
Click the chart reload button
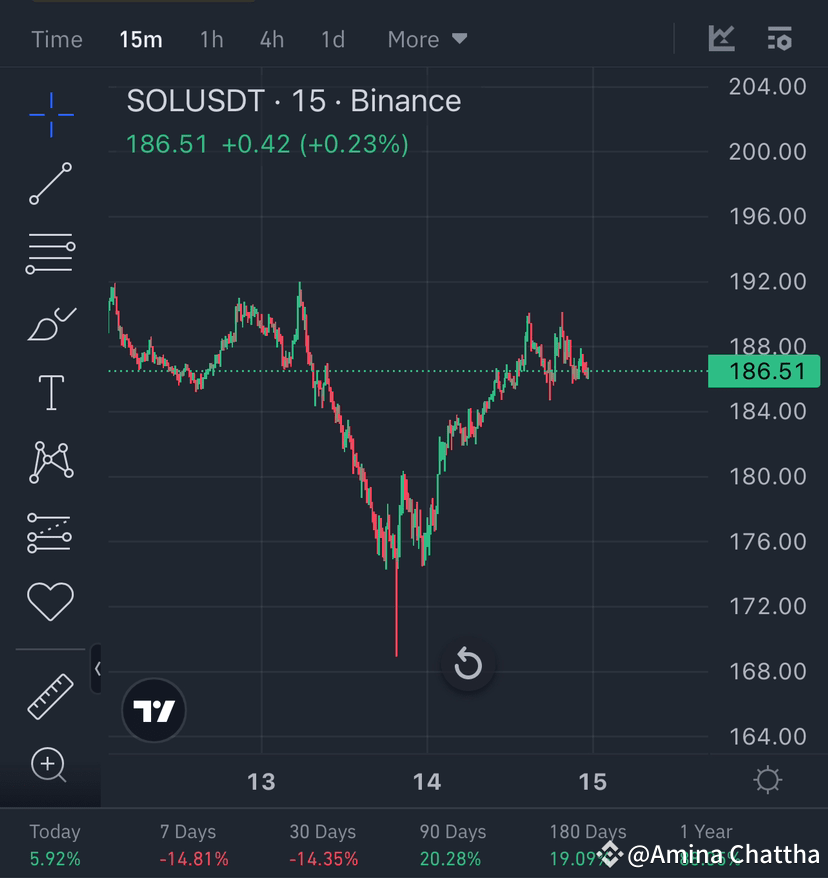(x=467, y=663)
